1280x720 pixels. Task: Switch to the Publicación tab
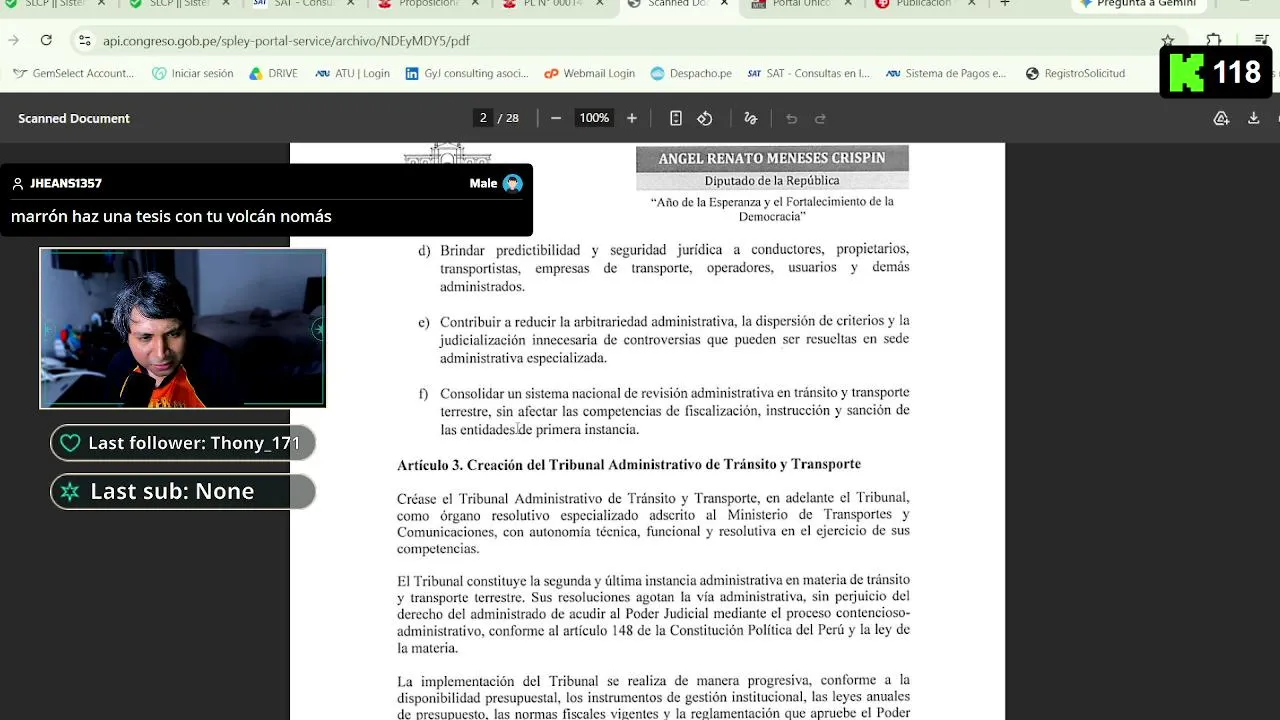click(915, 4)
